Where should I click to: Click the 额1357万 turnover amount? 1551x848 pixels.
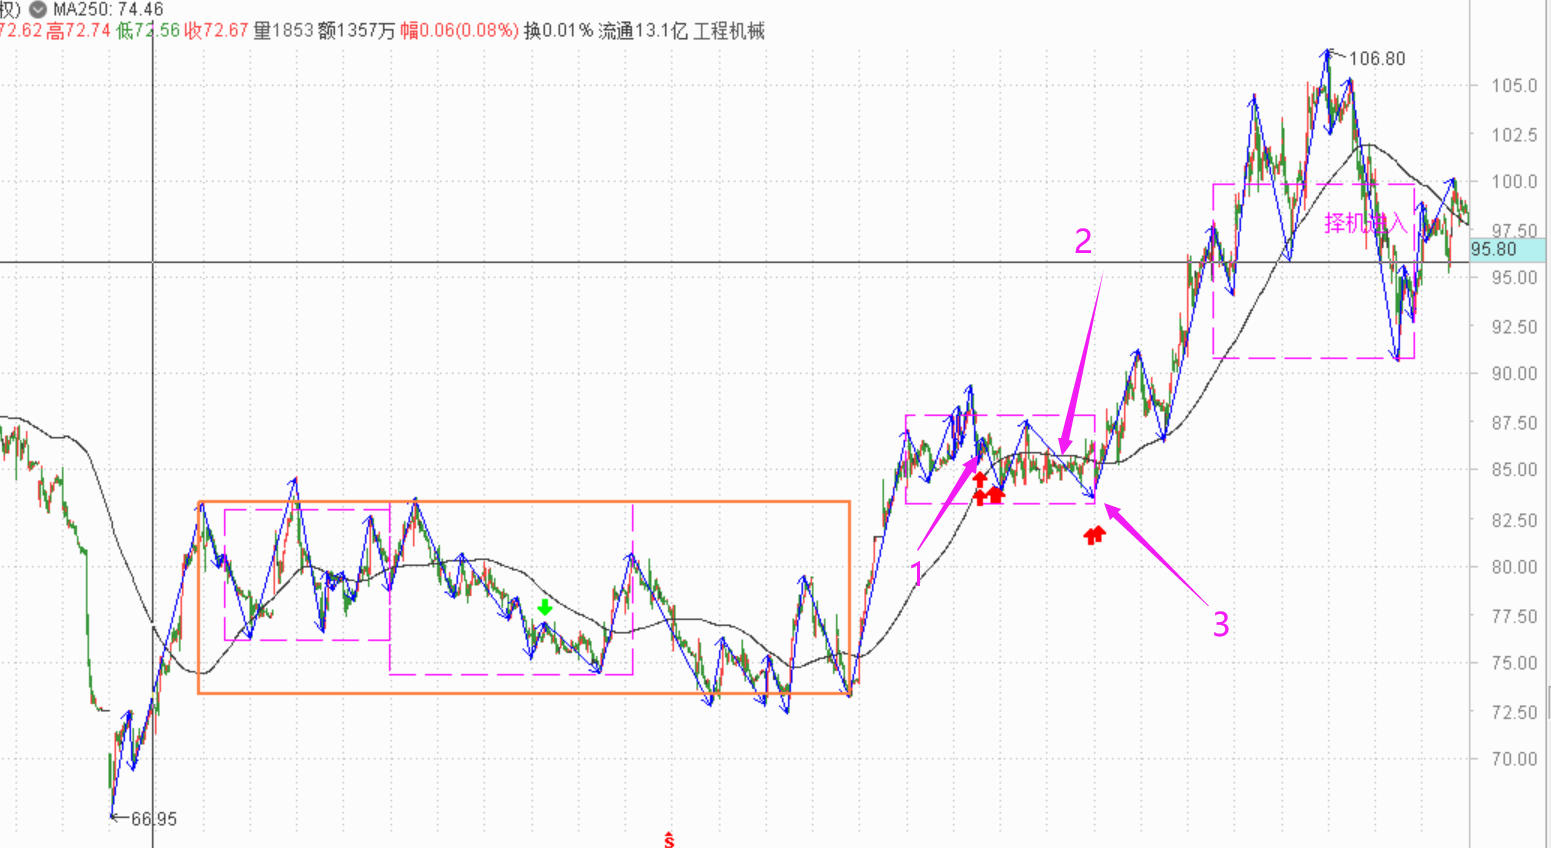point(356,31)
